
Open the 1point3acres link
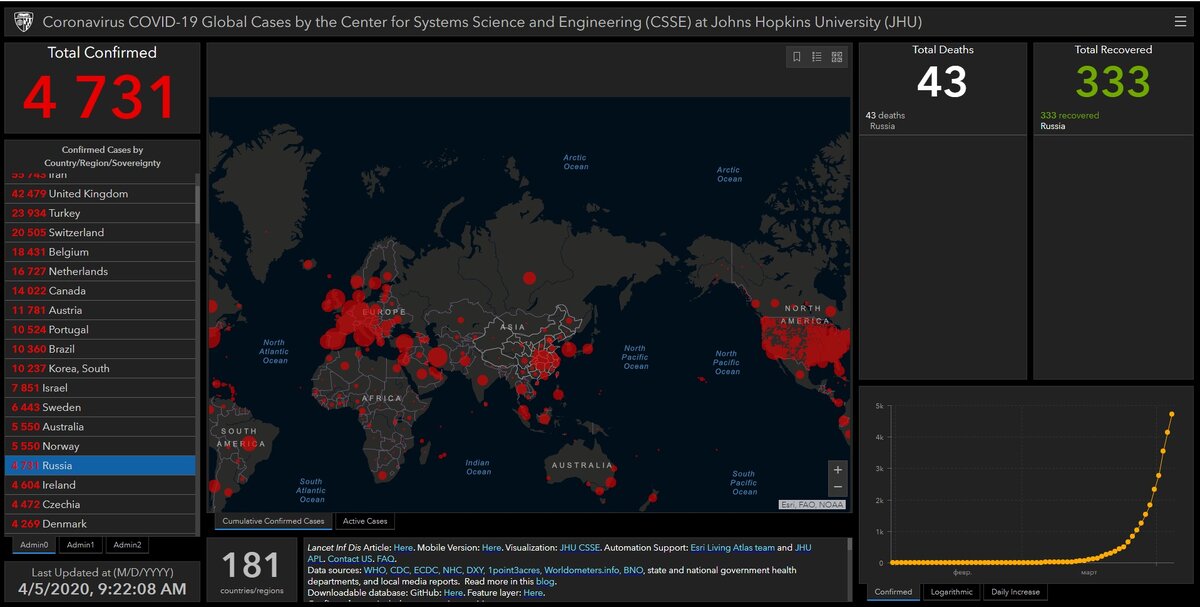point(513,570)
